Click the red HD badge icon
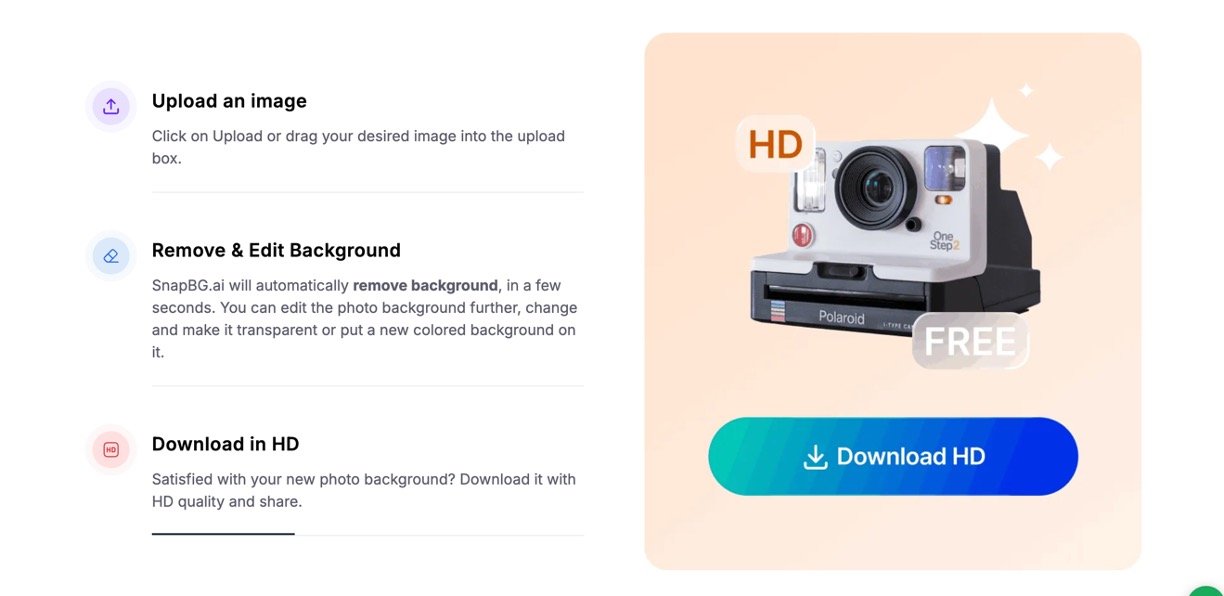The width and height of the screenshot is (1224, 596). pos(111,450)
